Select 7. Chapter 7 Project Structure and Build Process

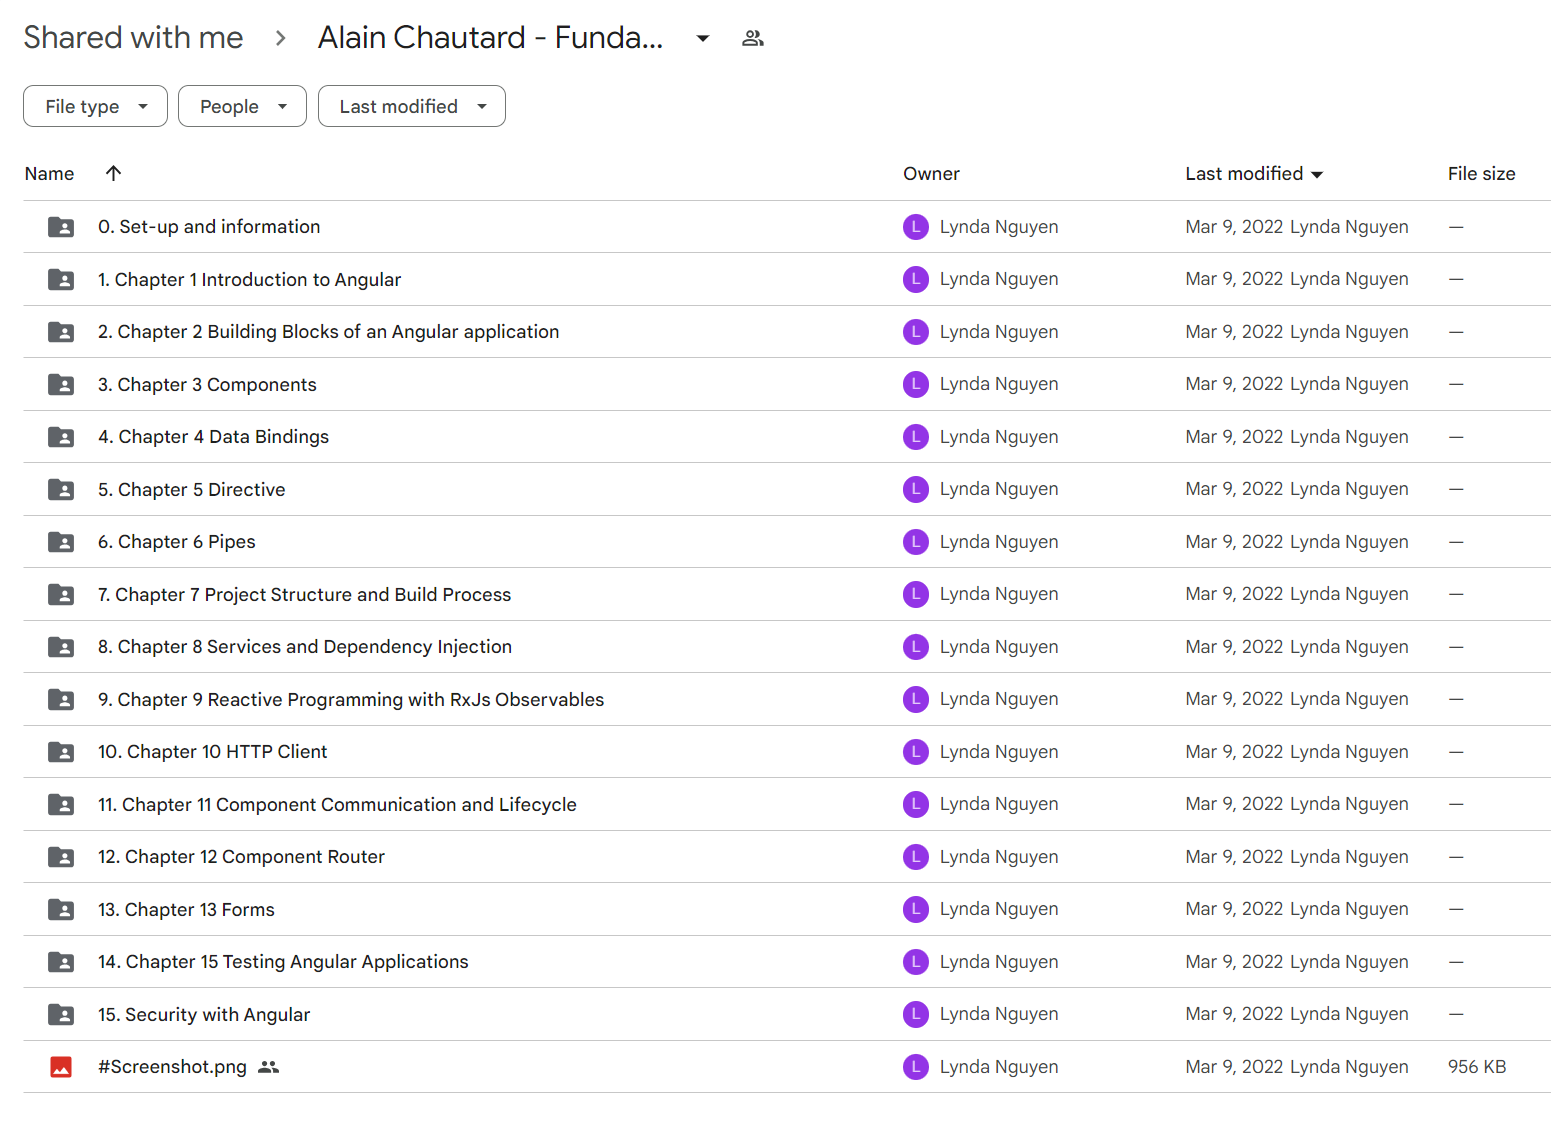(304, 595)
